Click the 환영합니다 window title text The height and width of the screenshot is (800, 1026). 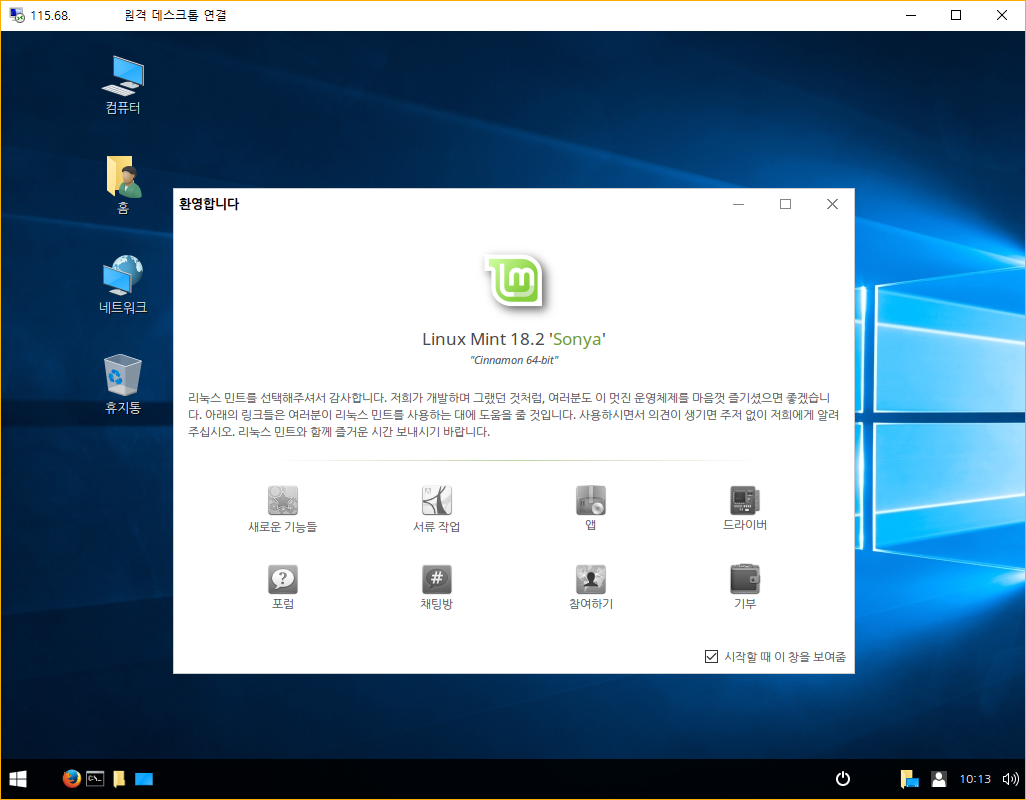tap(209, 204)
